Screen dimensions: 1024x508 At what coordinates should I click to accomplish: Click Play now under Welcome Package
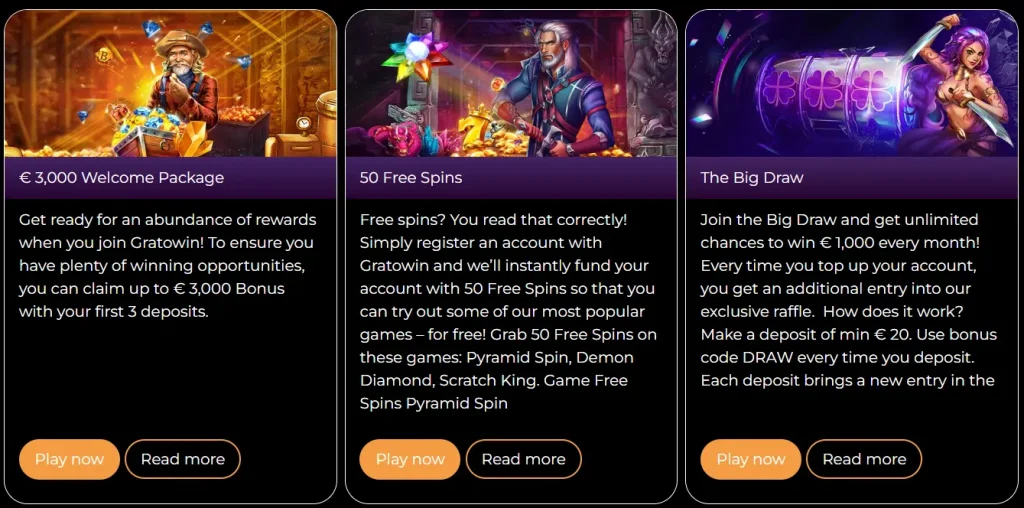(69, 459)
